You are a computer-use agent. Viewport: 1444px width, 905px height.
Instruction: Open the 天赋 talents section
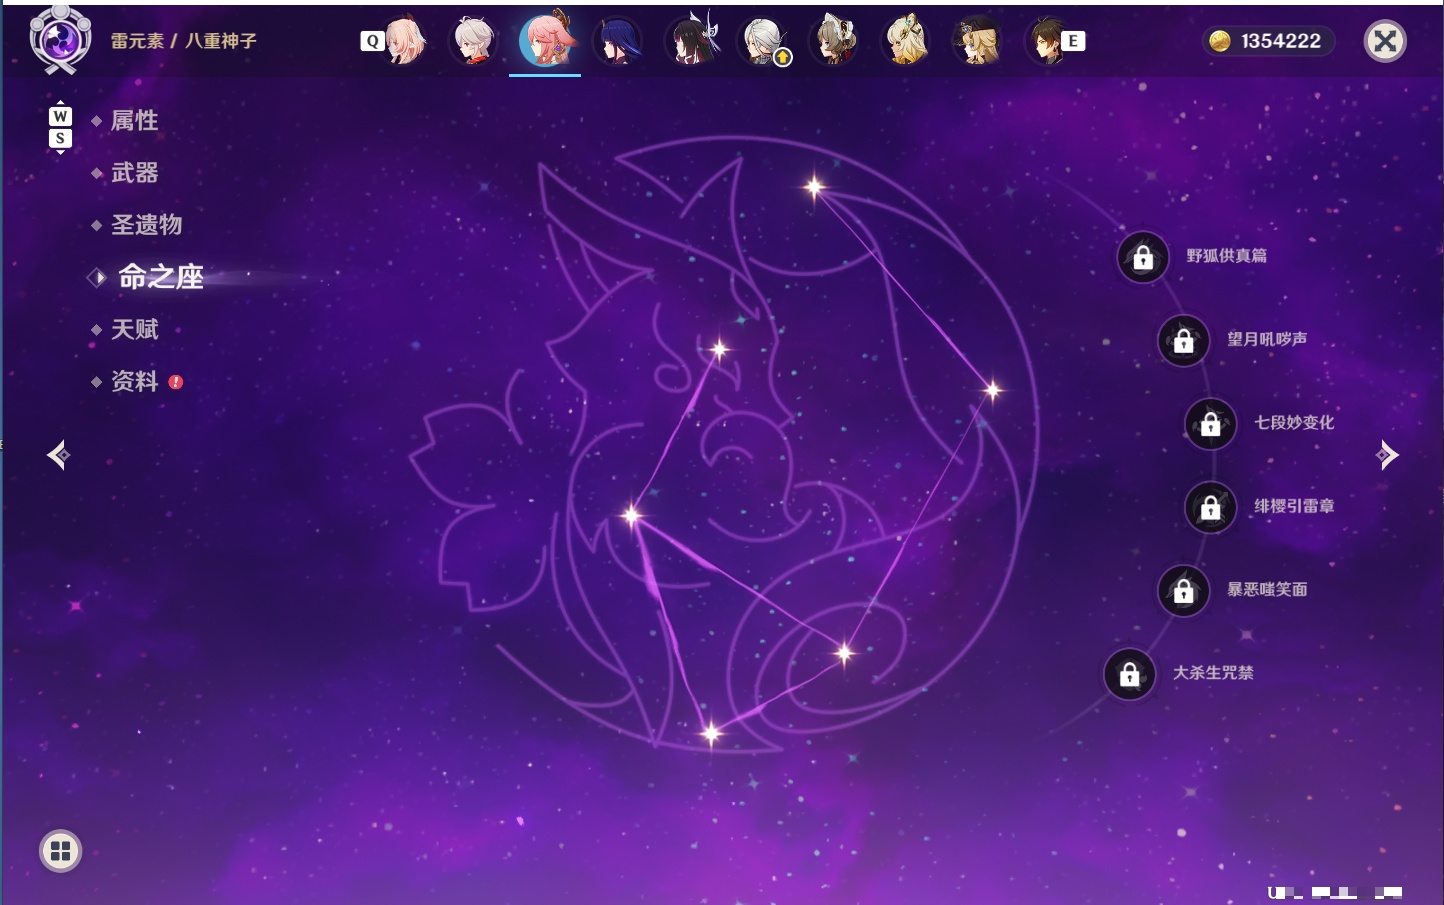[x=134, y=329]
